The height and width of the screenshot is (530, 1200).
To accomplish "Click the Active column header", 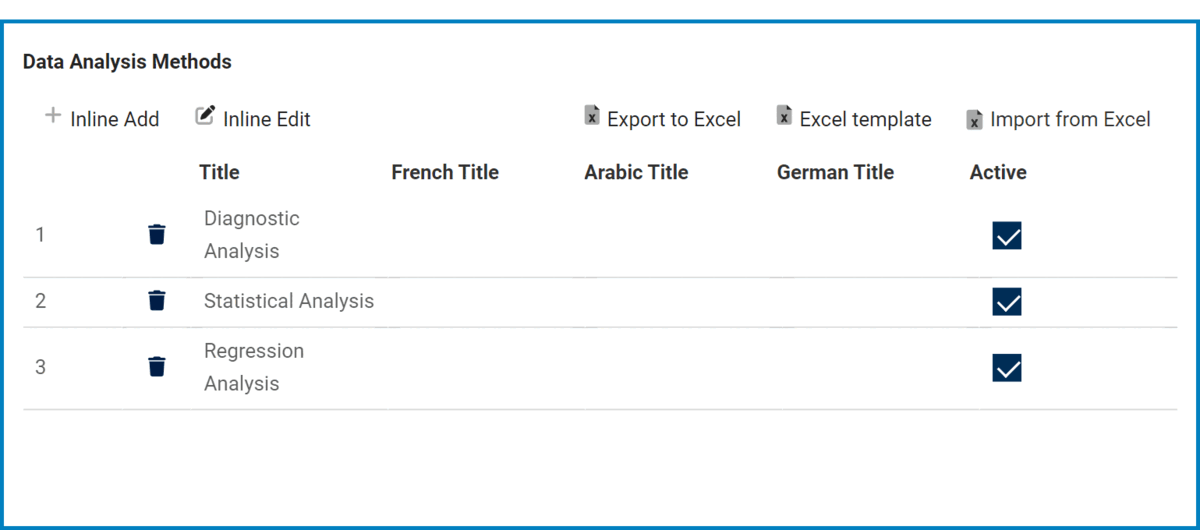I will 998,172.
